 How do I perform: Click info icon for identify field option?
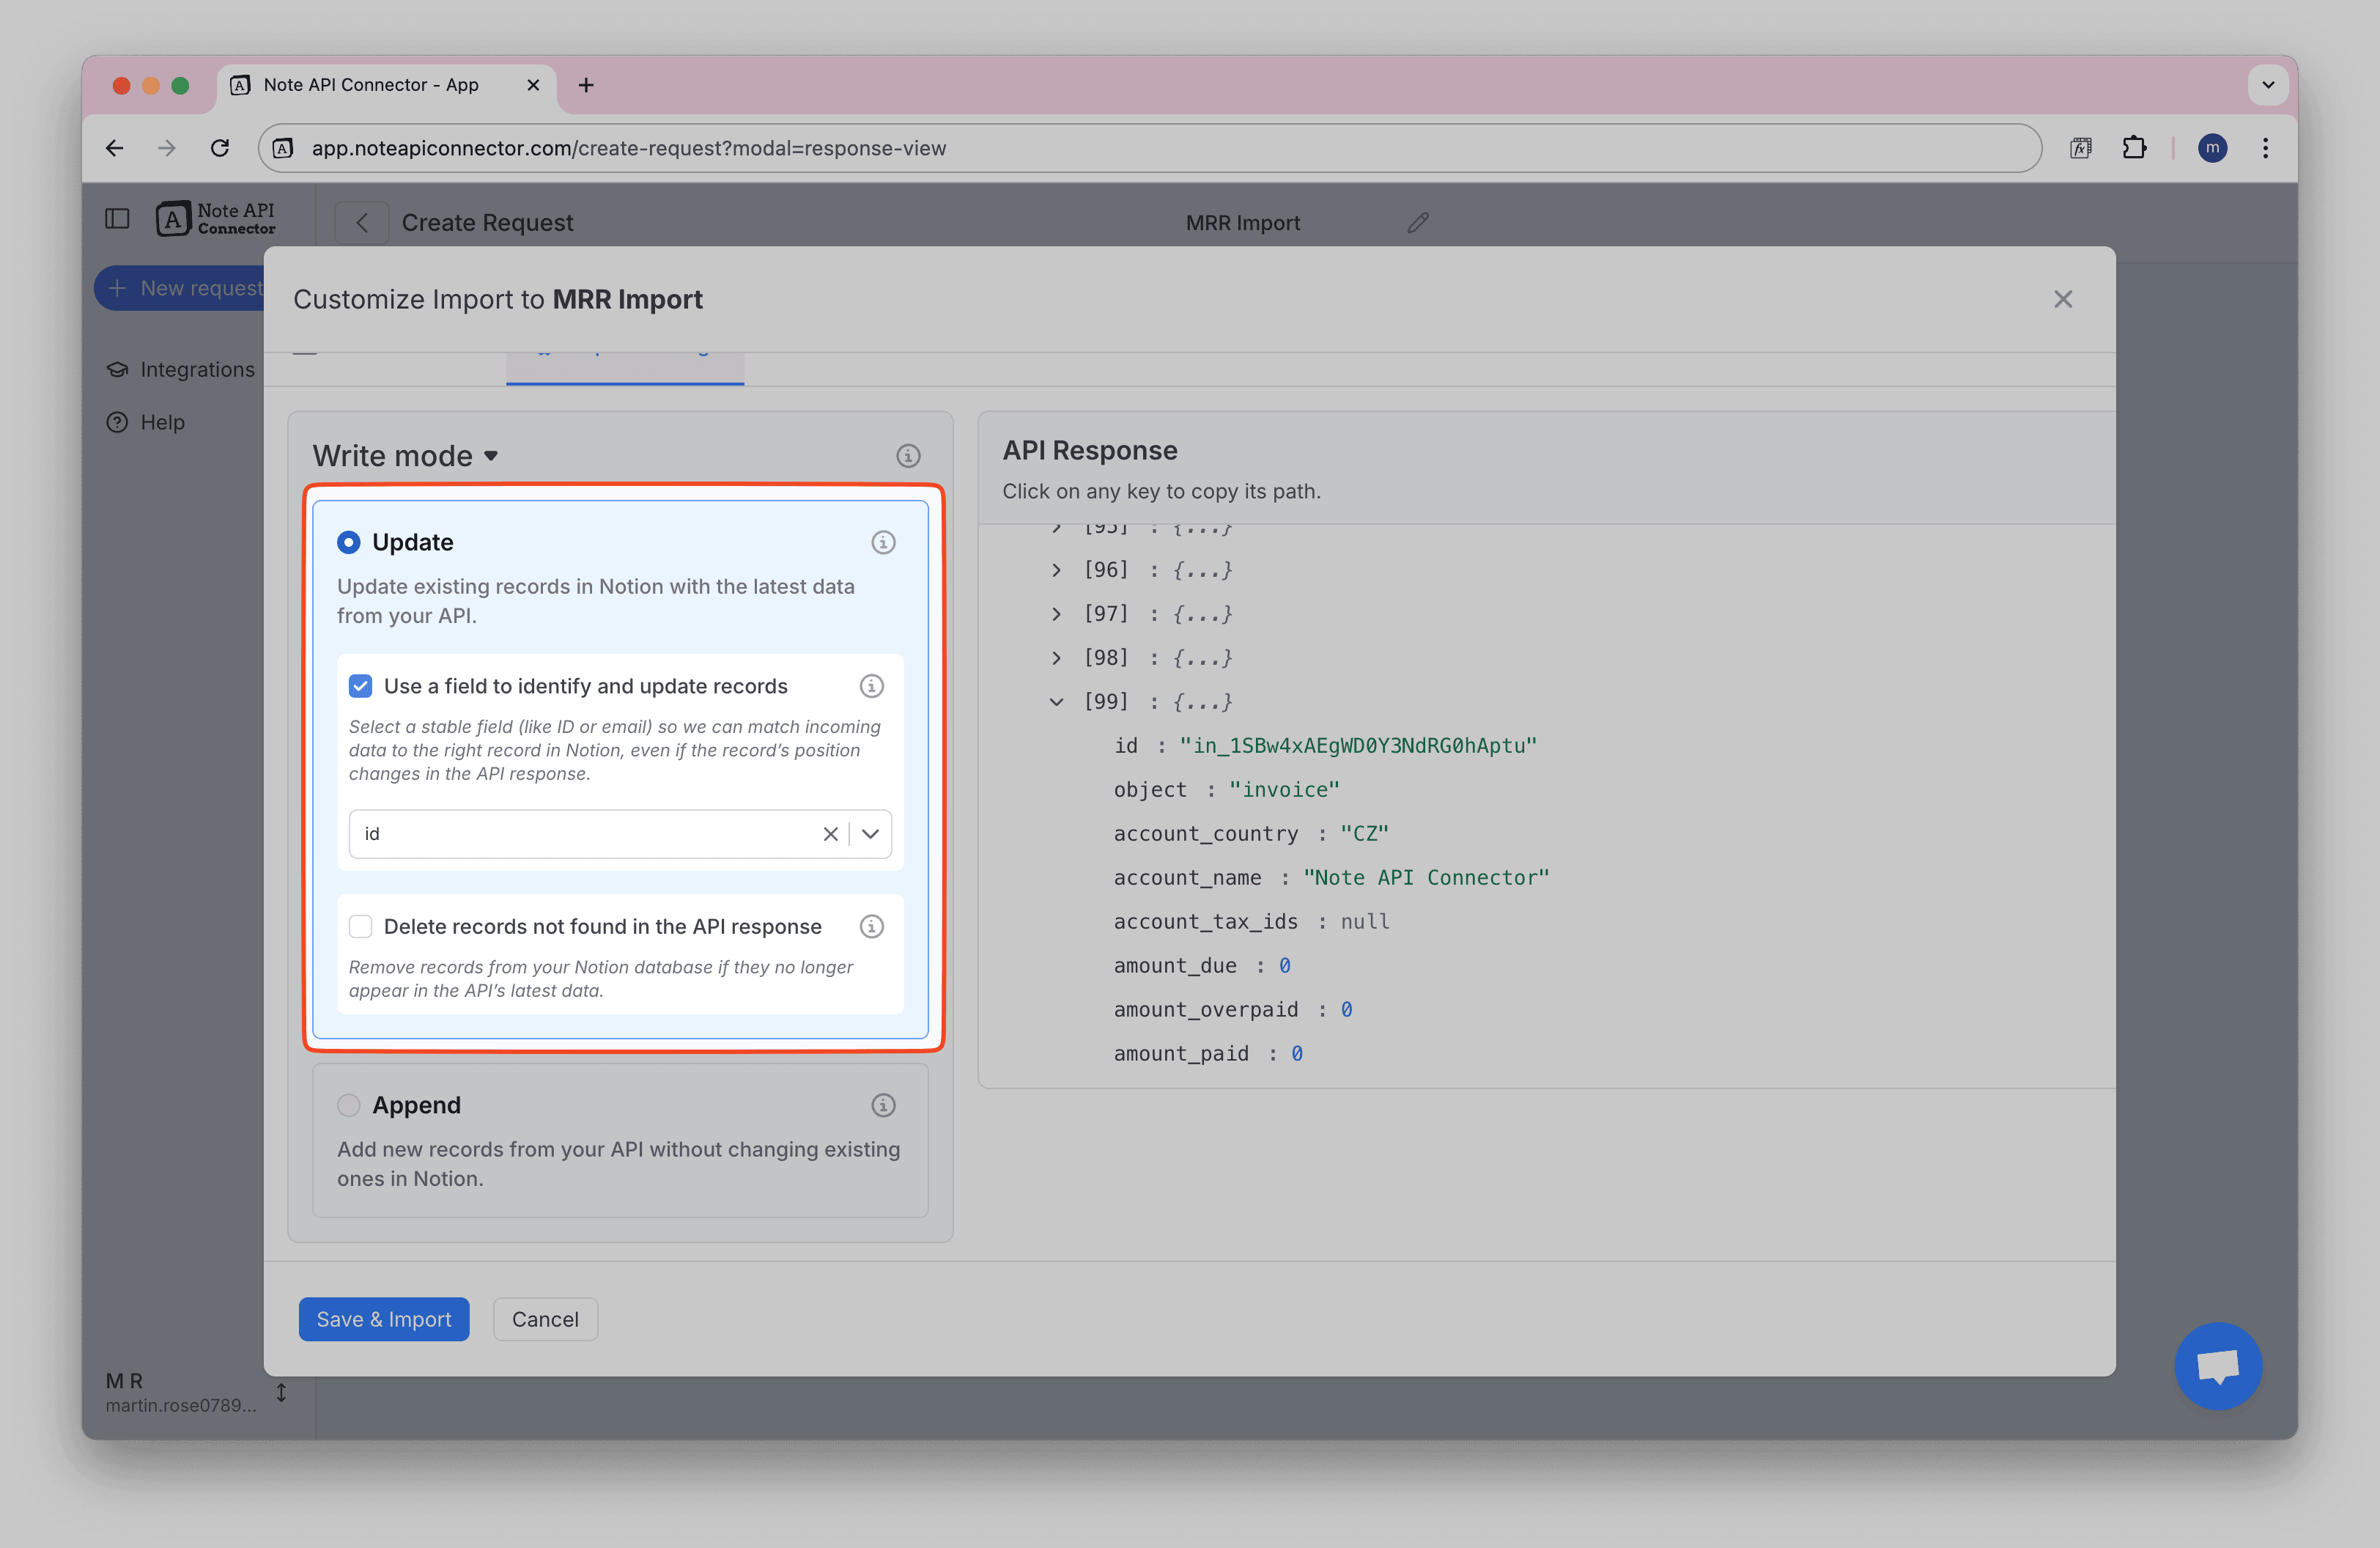tap(871, 686)
